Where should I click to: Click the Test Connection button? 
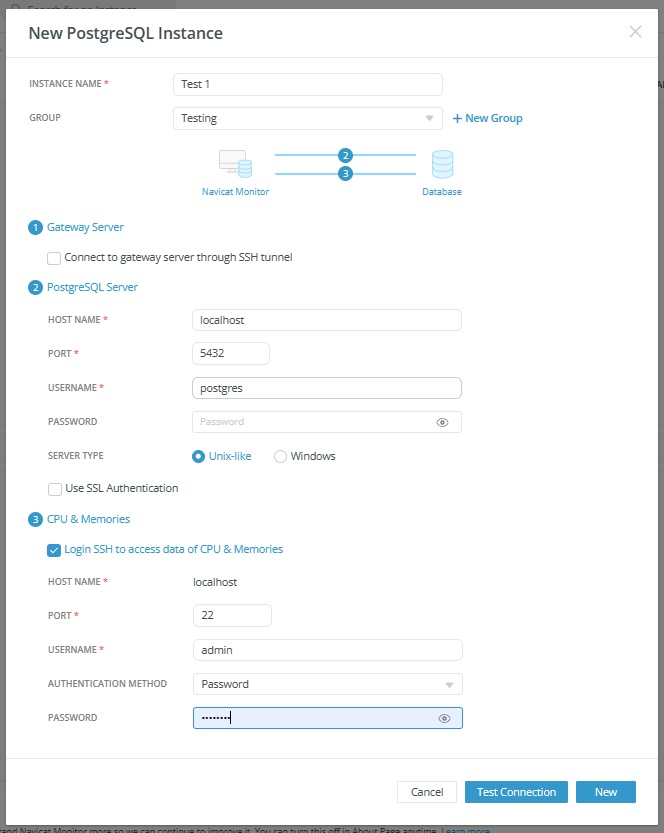tap(516, 792)
